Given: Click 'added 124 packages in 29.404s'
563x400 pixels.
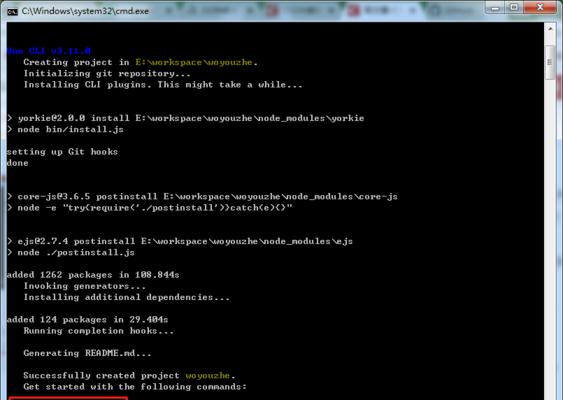Looking at the screenshot, I should (88, 320).
